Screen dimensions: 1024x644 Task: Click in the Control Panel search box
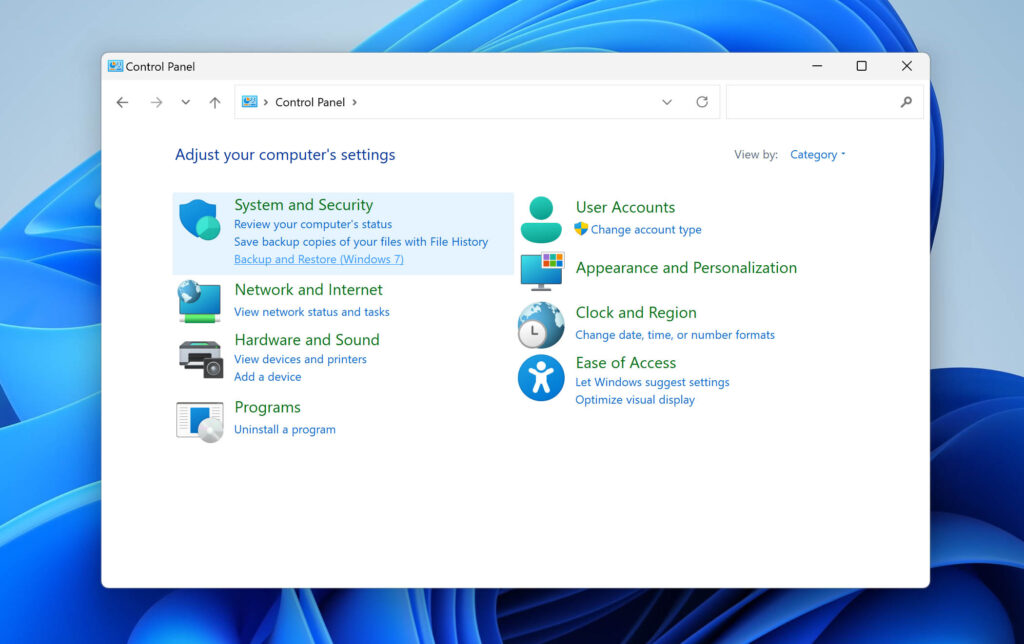[x=825, y=102]
